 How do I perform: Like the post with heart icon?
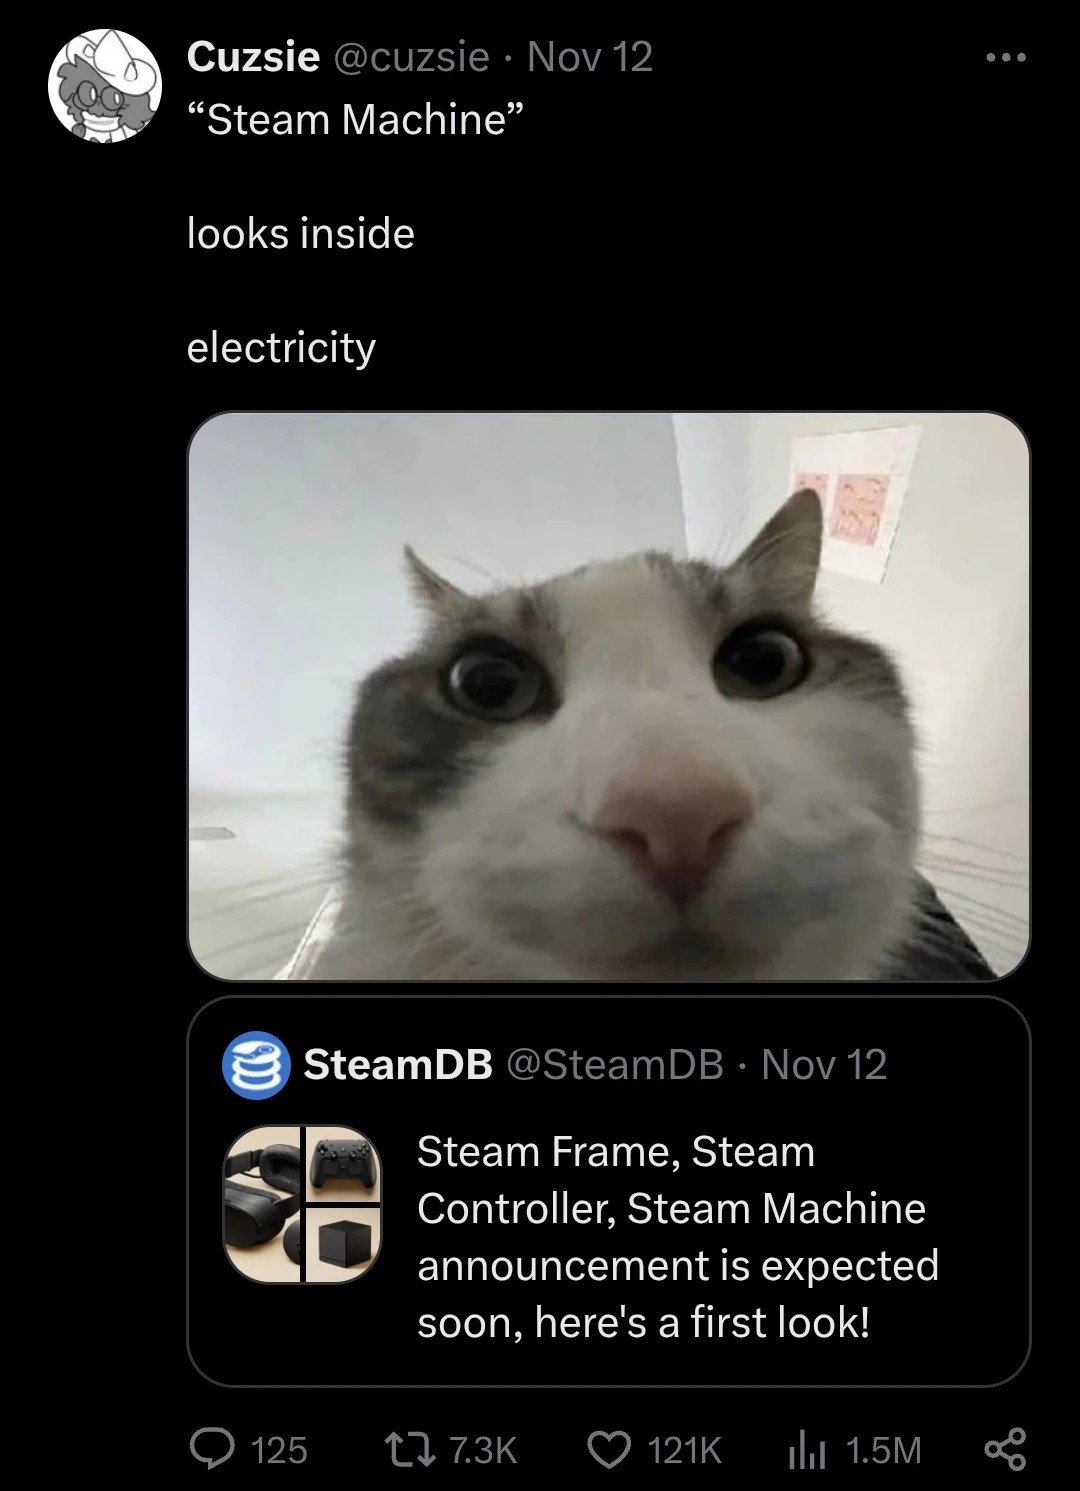point(608,1449)
